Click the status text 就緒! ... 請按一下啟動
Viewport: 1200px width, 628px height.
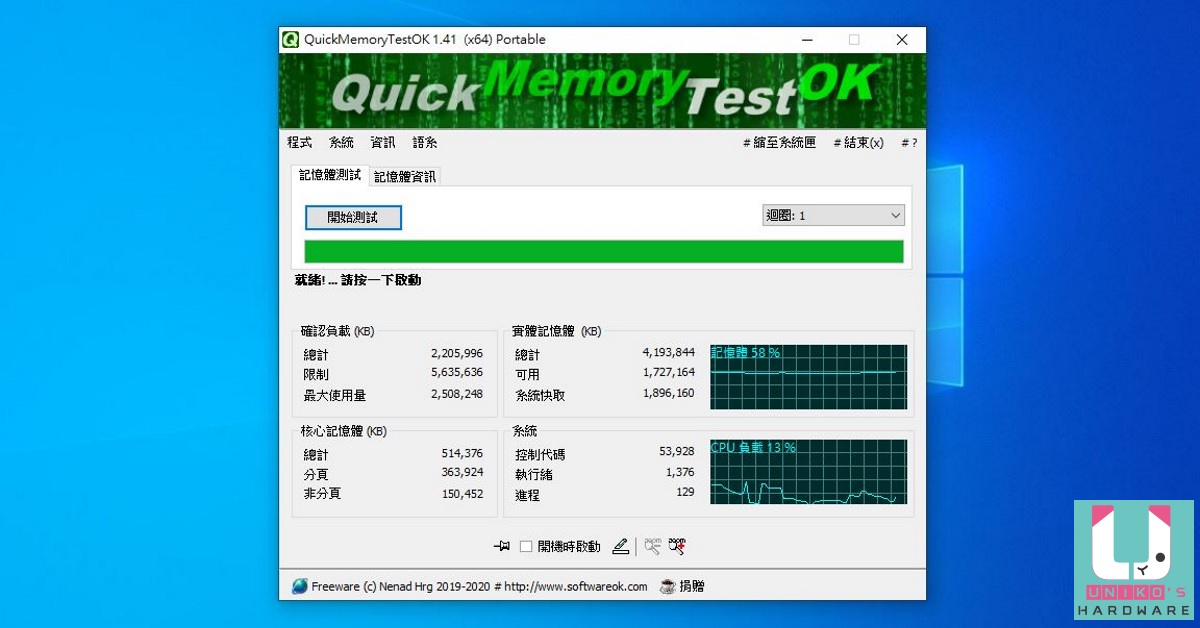click(358, 280)
